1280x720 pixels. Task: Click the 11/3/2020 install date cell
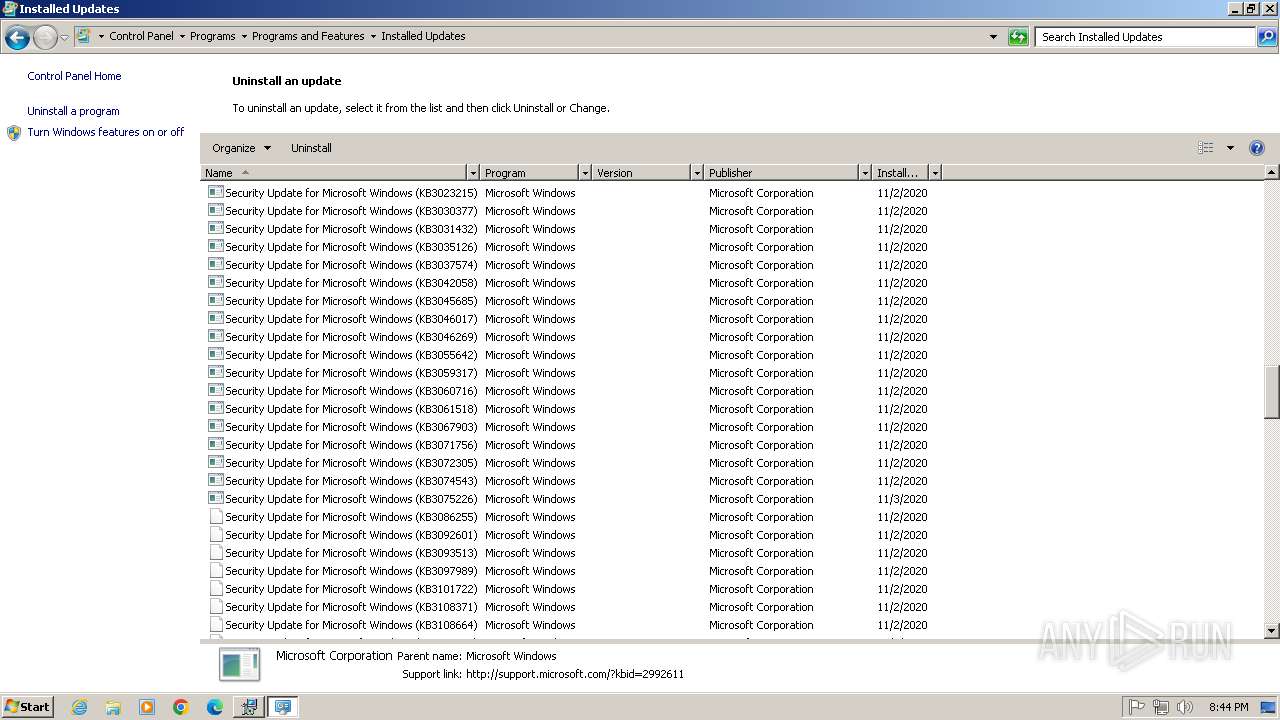pyautogui.click(x=902, y=499)
